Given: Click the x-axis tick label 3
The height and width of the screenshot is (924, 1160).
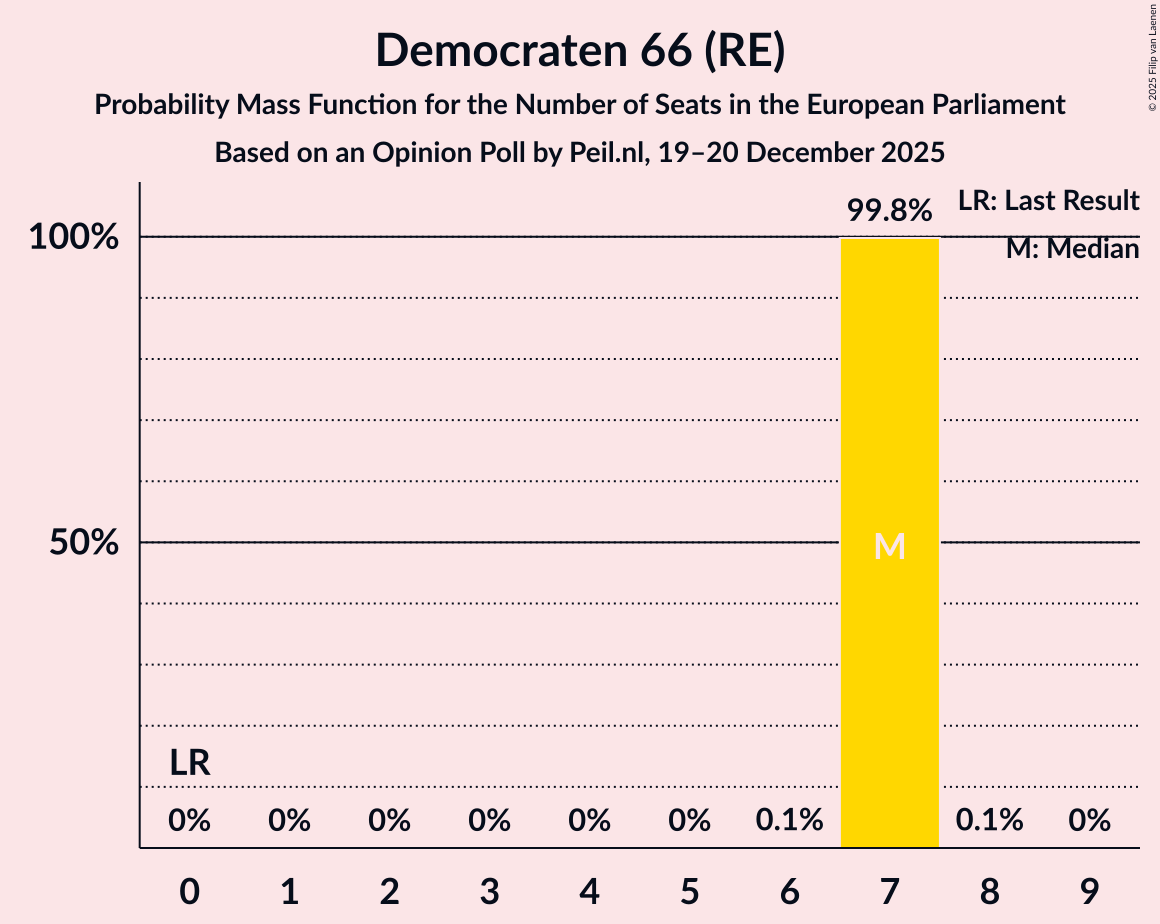Looking at the screenshot, I should (489, 892).
